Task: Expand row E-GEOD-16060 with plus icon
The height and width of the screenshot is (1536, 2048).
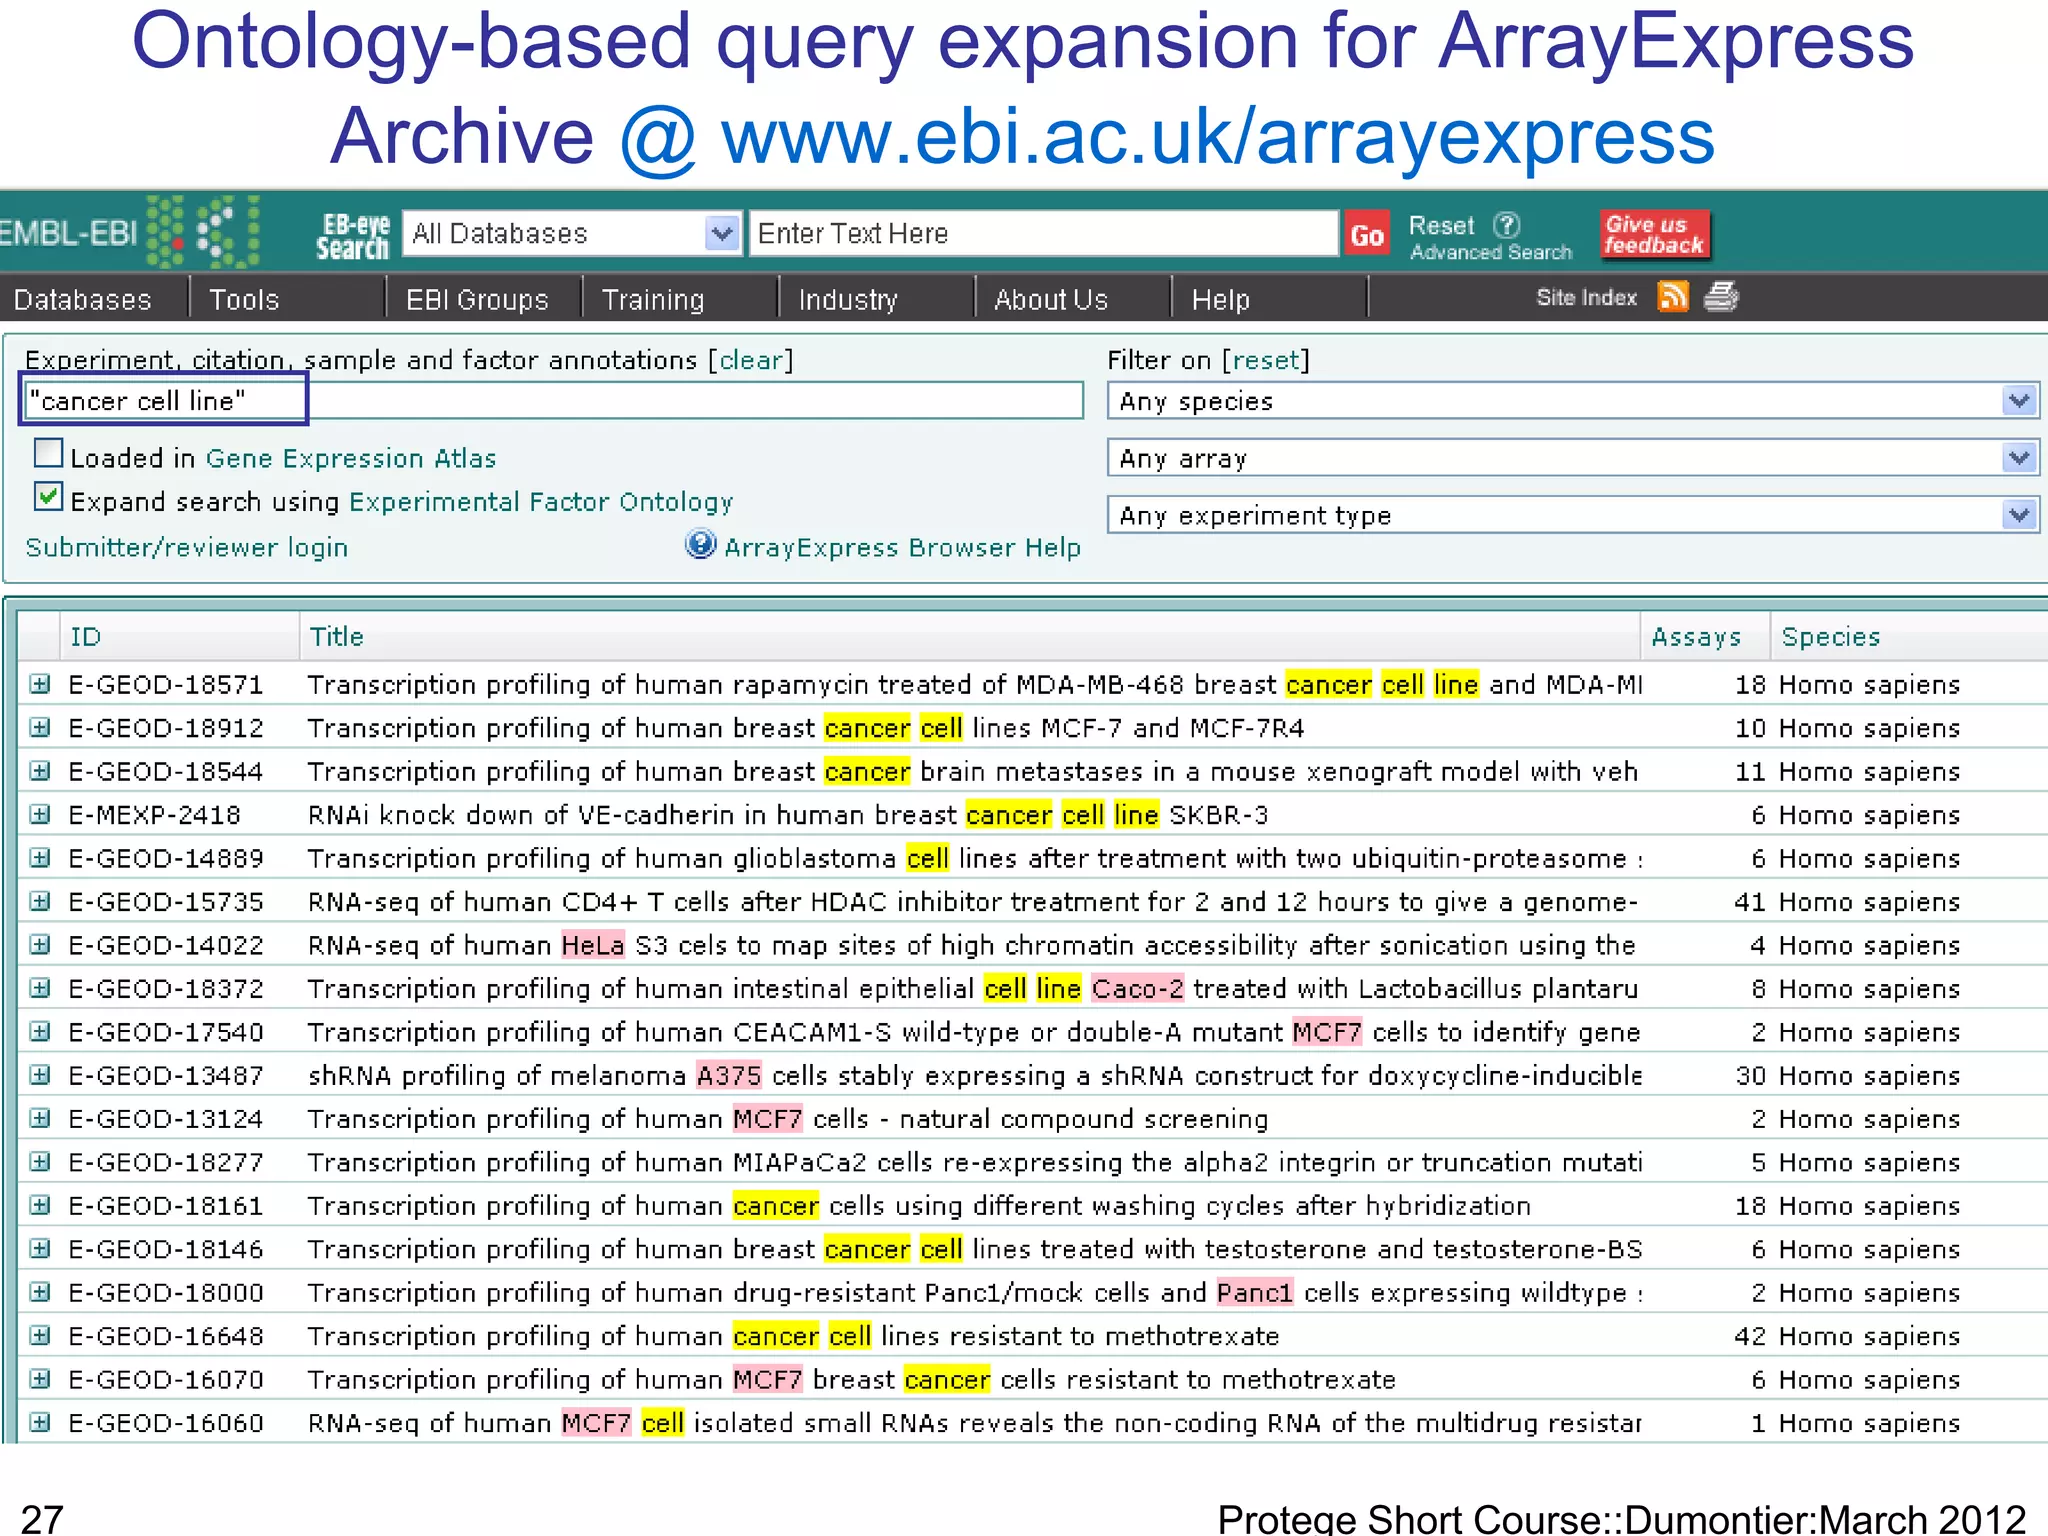Action: (40, 1423)
